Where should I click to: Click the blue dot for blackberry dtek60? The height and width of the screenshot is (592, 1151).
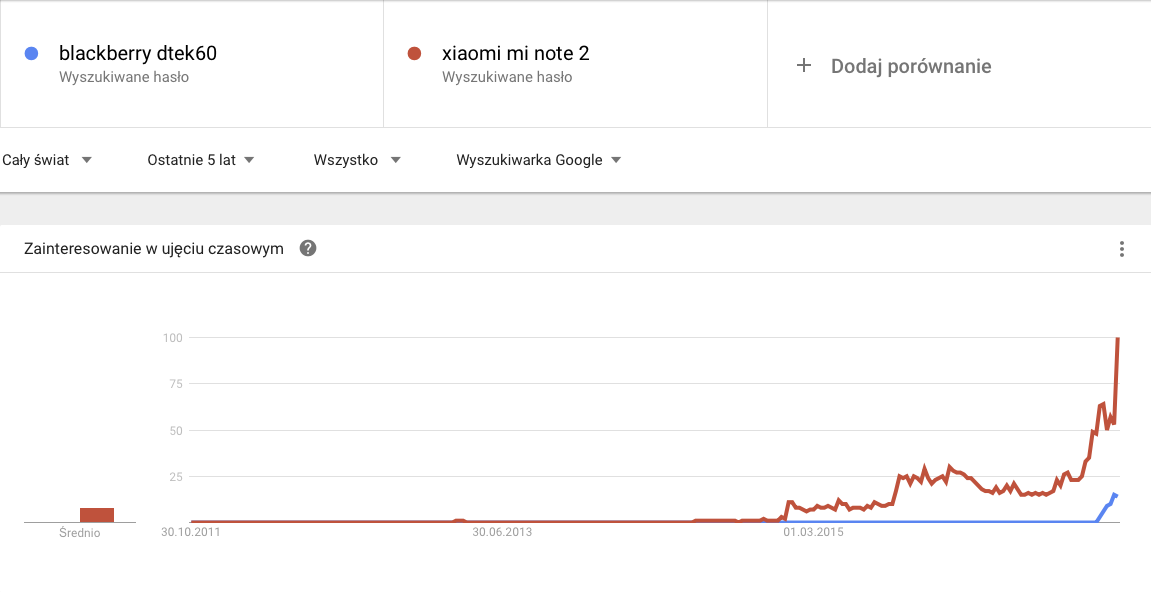point(31,54)
